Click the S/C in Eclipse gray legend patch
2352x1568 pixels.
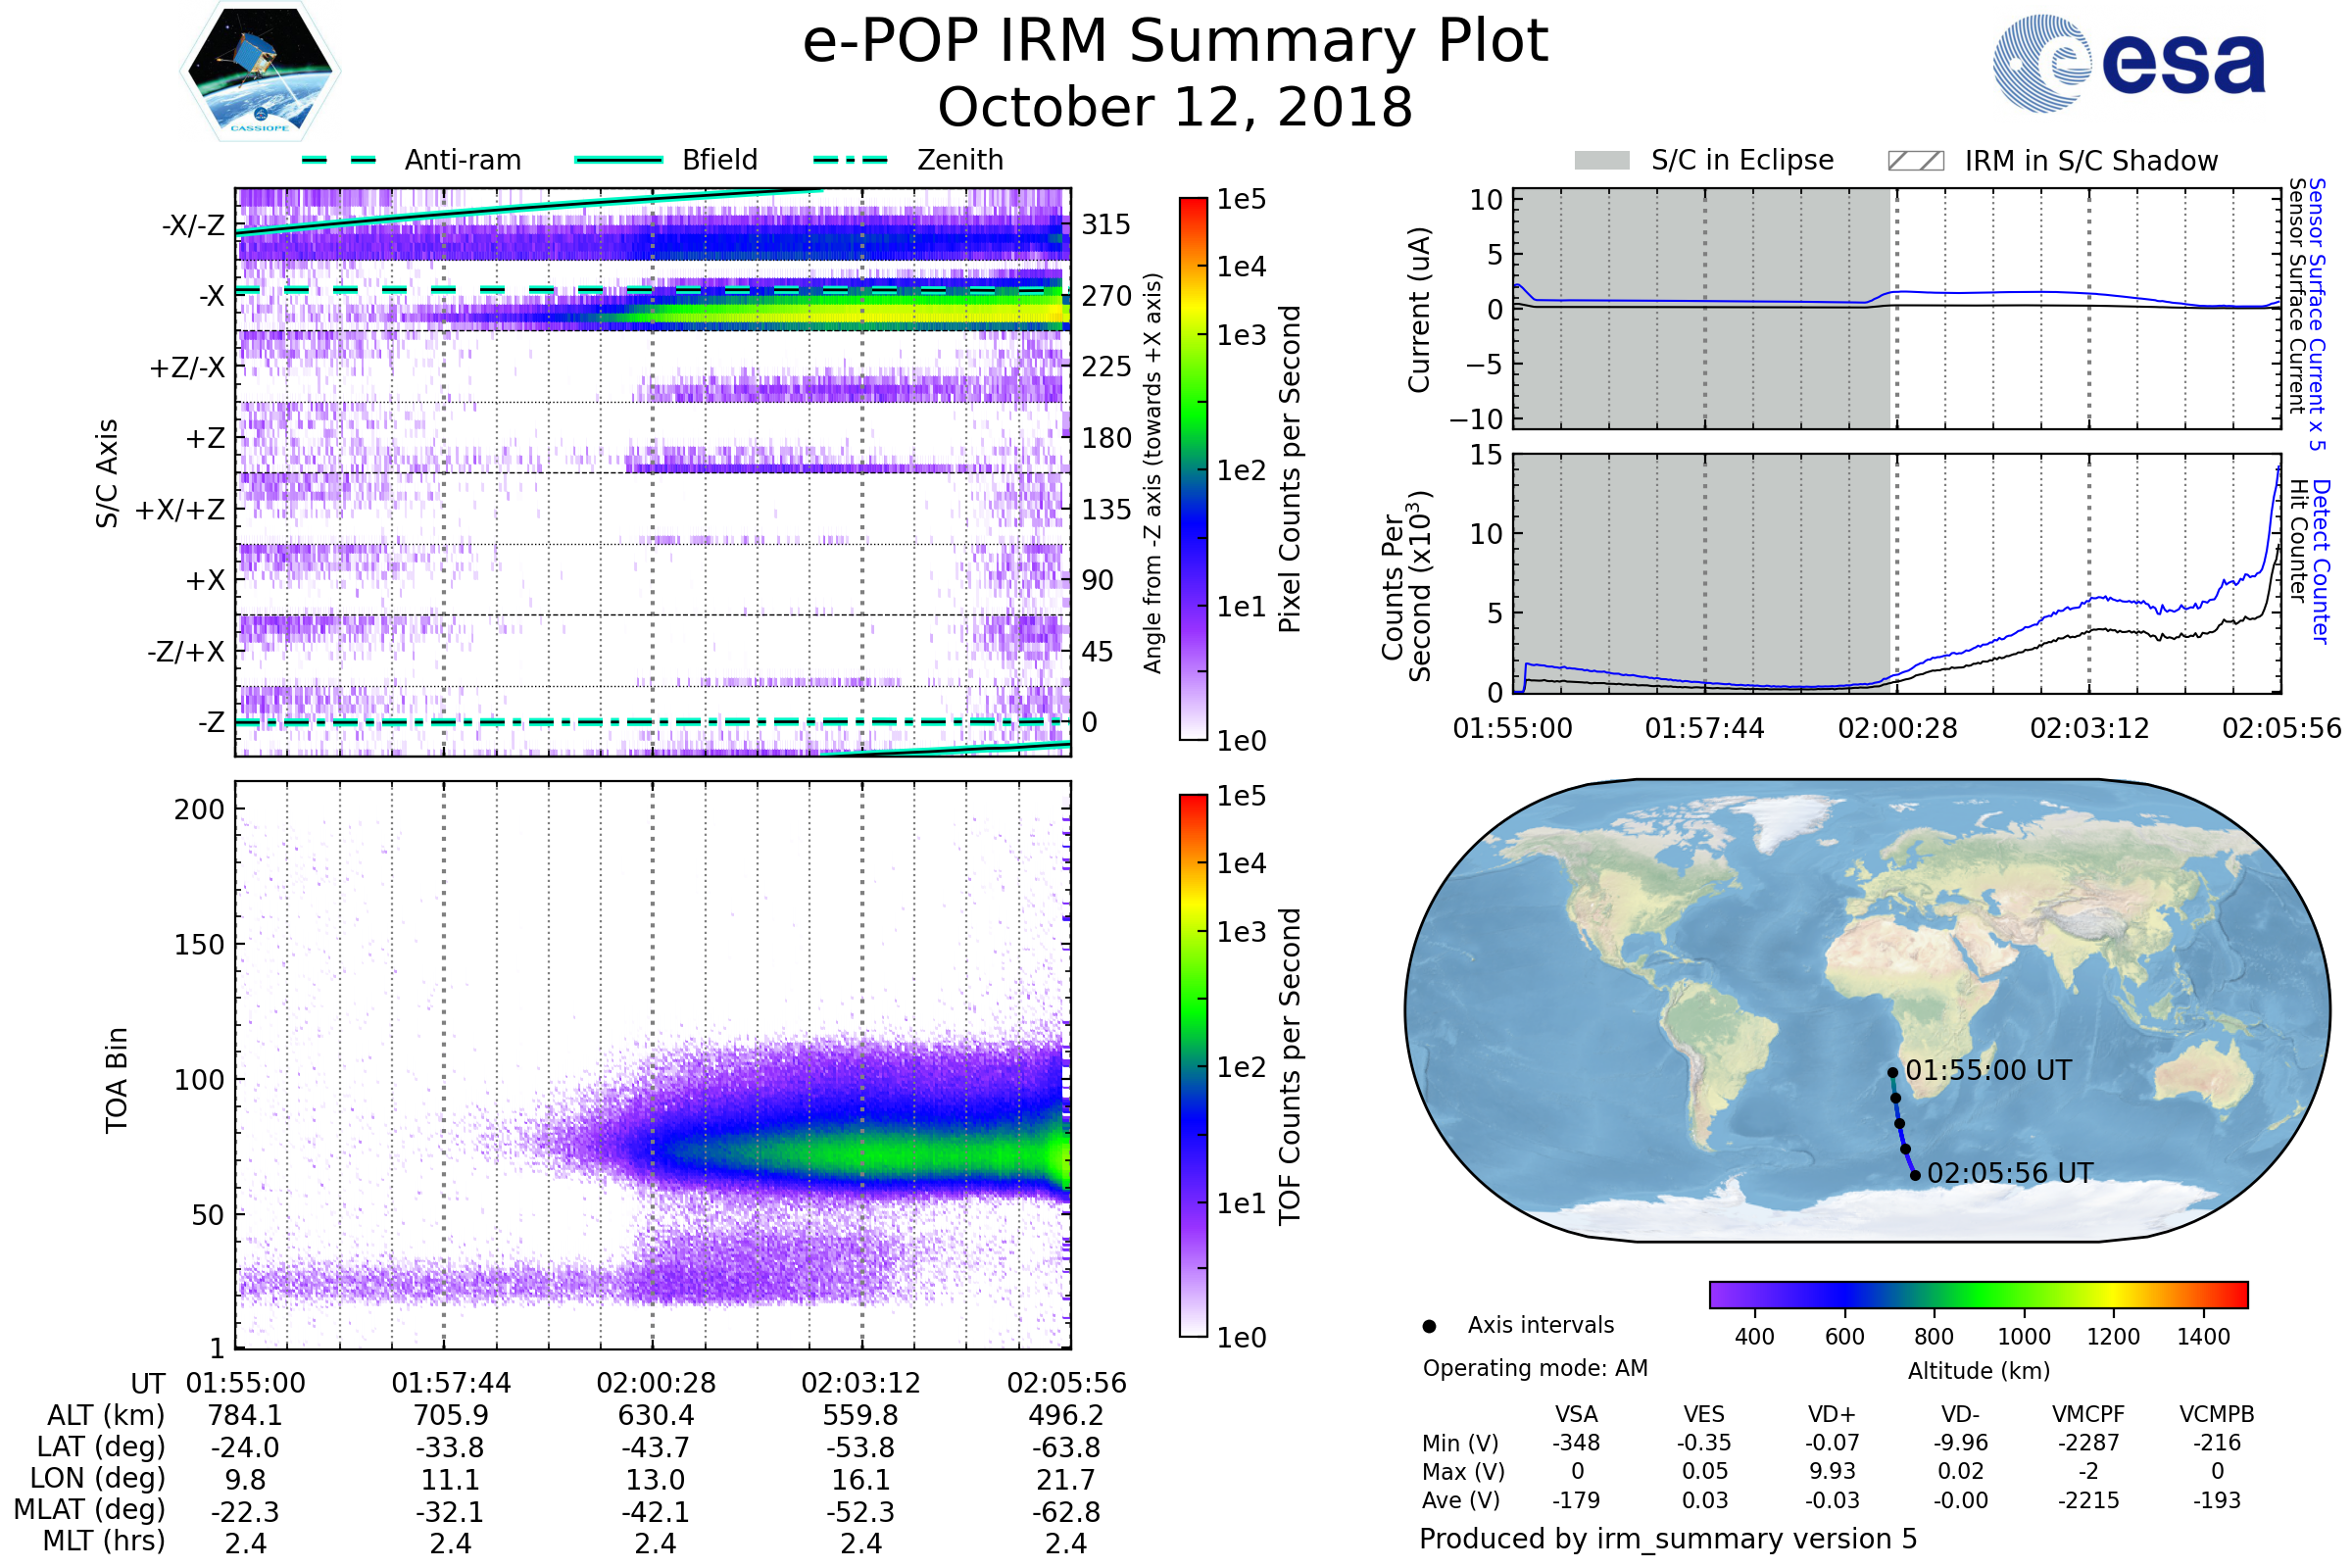[x=1601, y=161]
